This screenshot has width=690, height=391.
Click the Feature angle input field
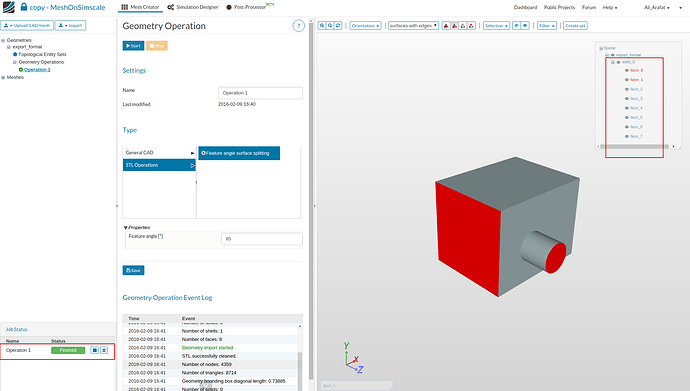[262, 239]
